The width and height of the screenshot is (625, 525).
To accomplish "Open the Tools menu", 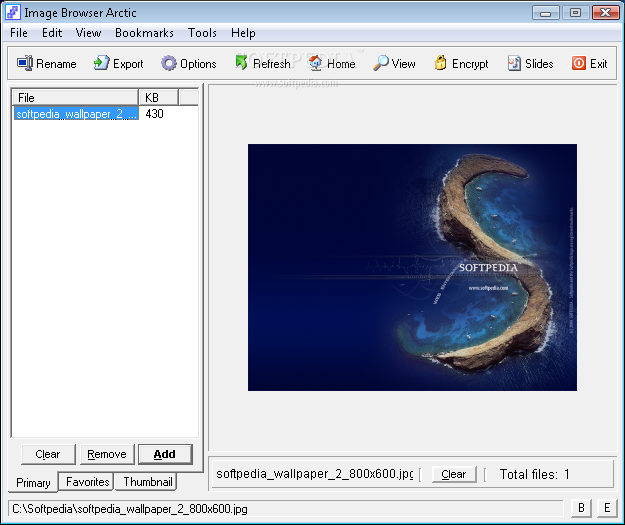I will point(202,33).
